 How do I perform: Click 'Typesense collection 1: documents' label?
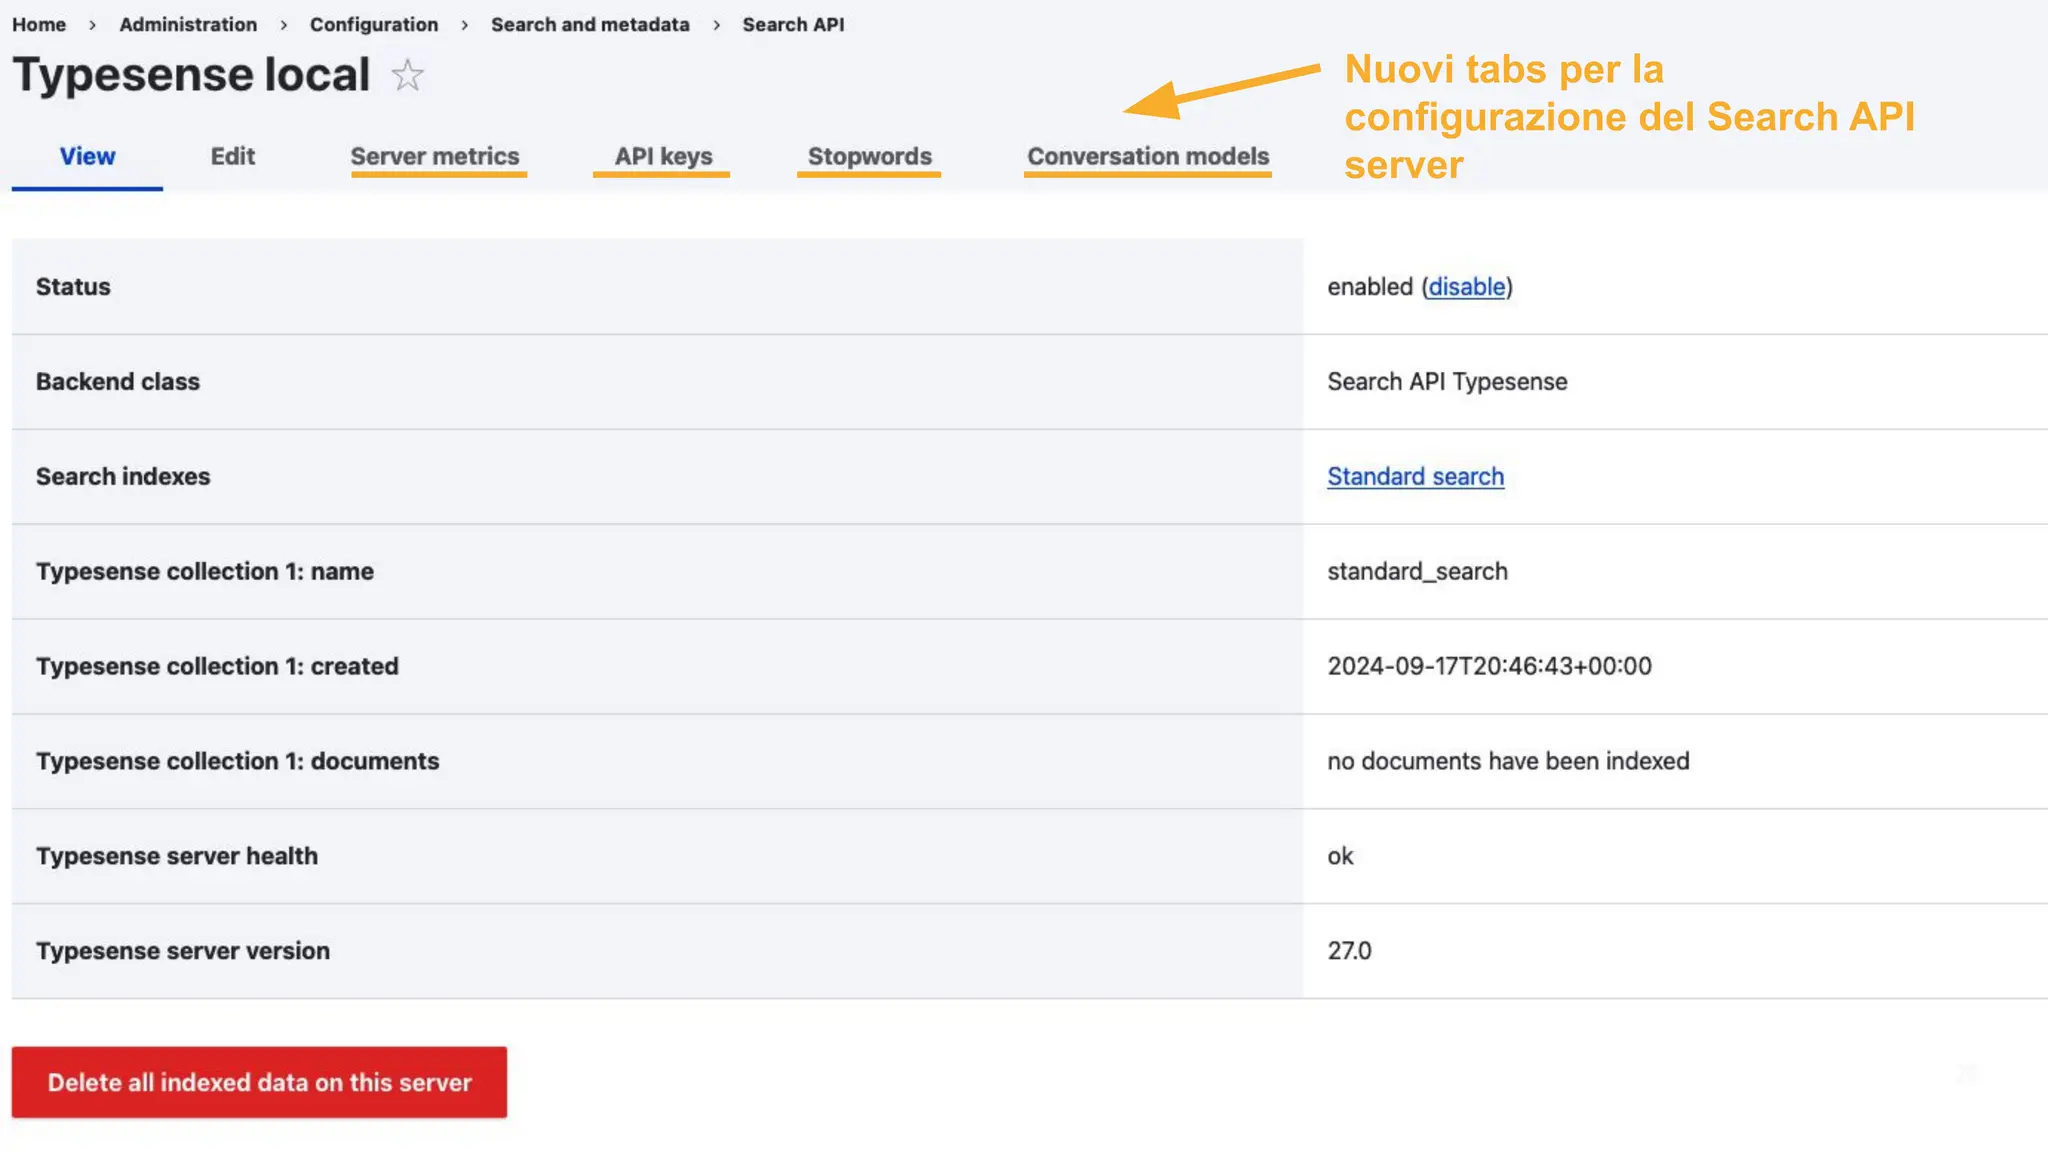point(237,761)
